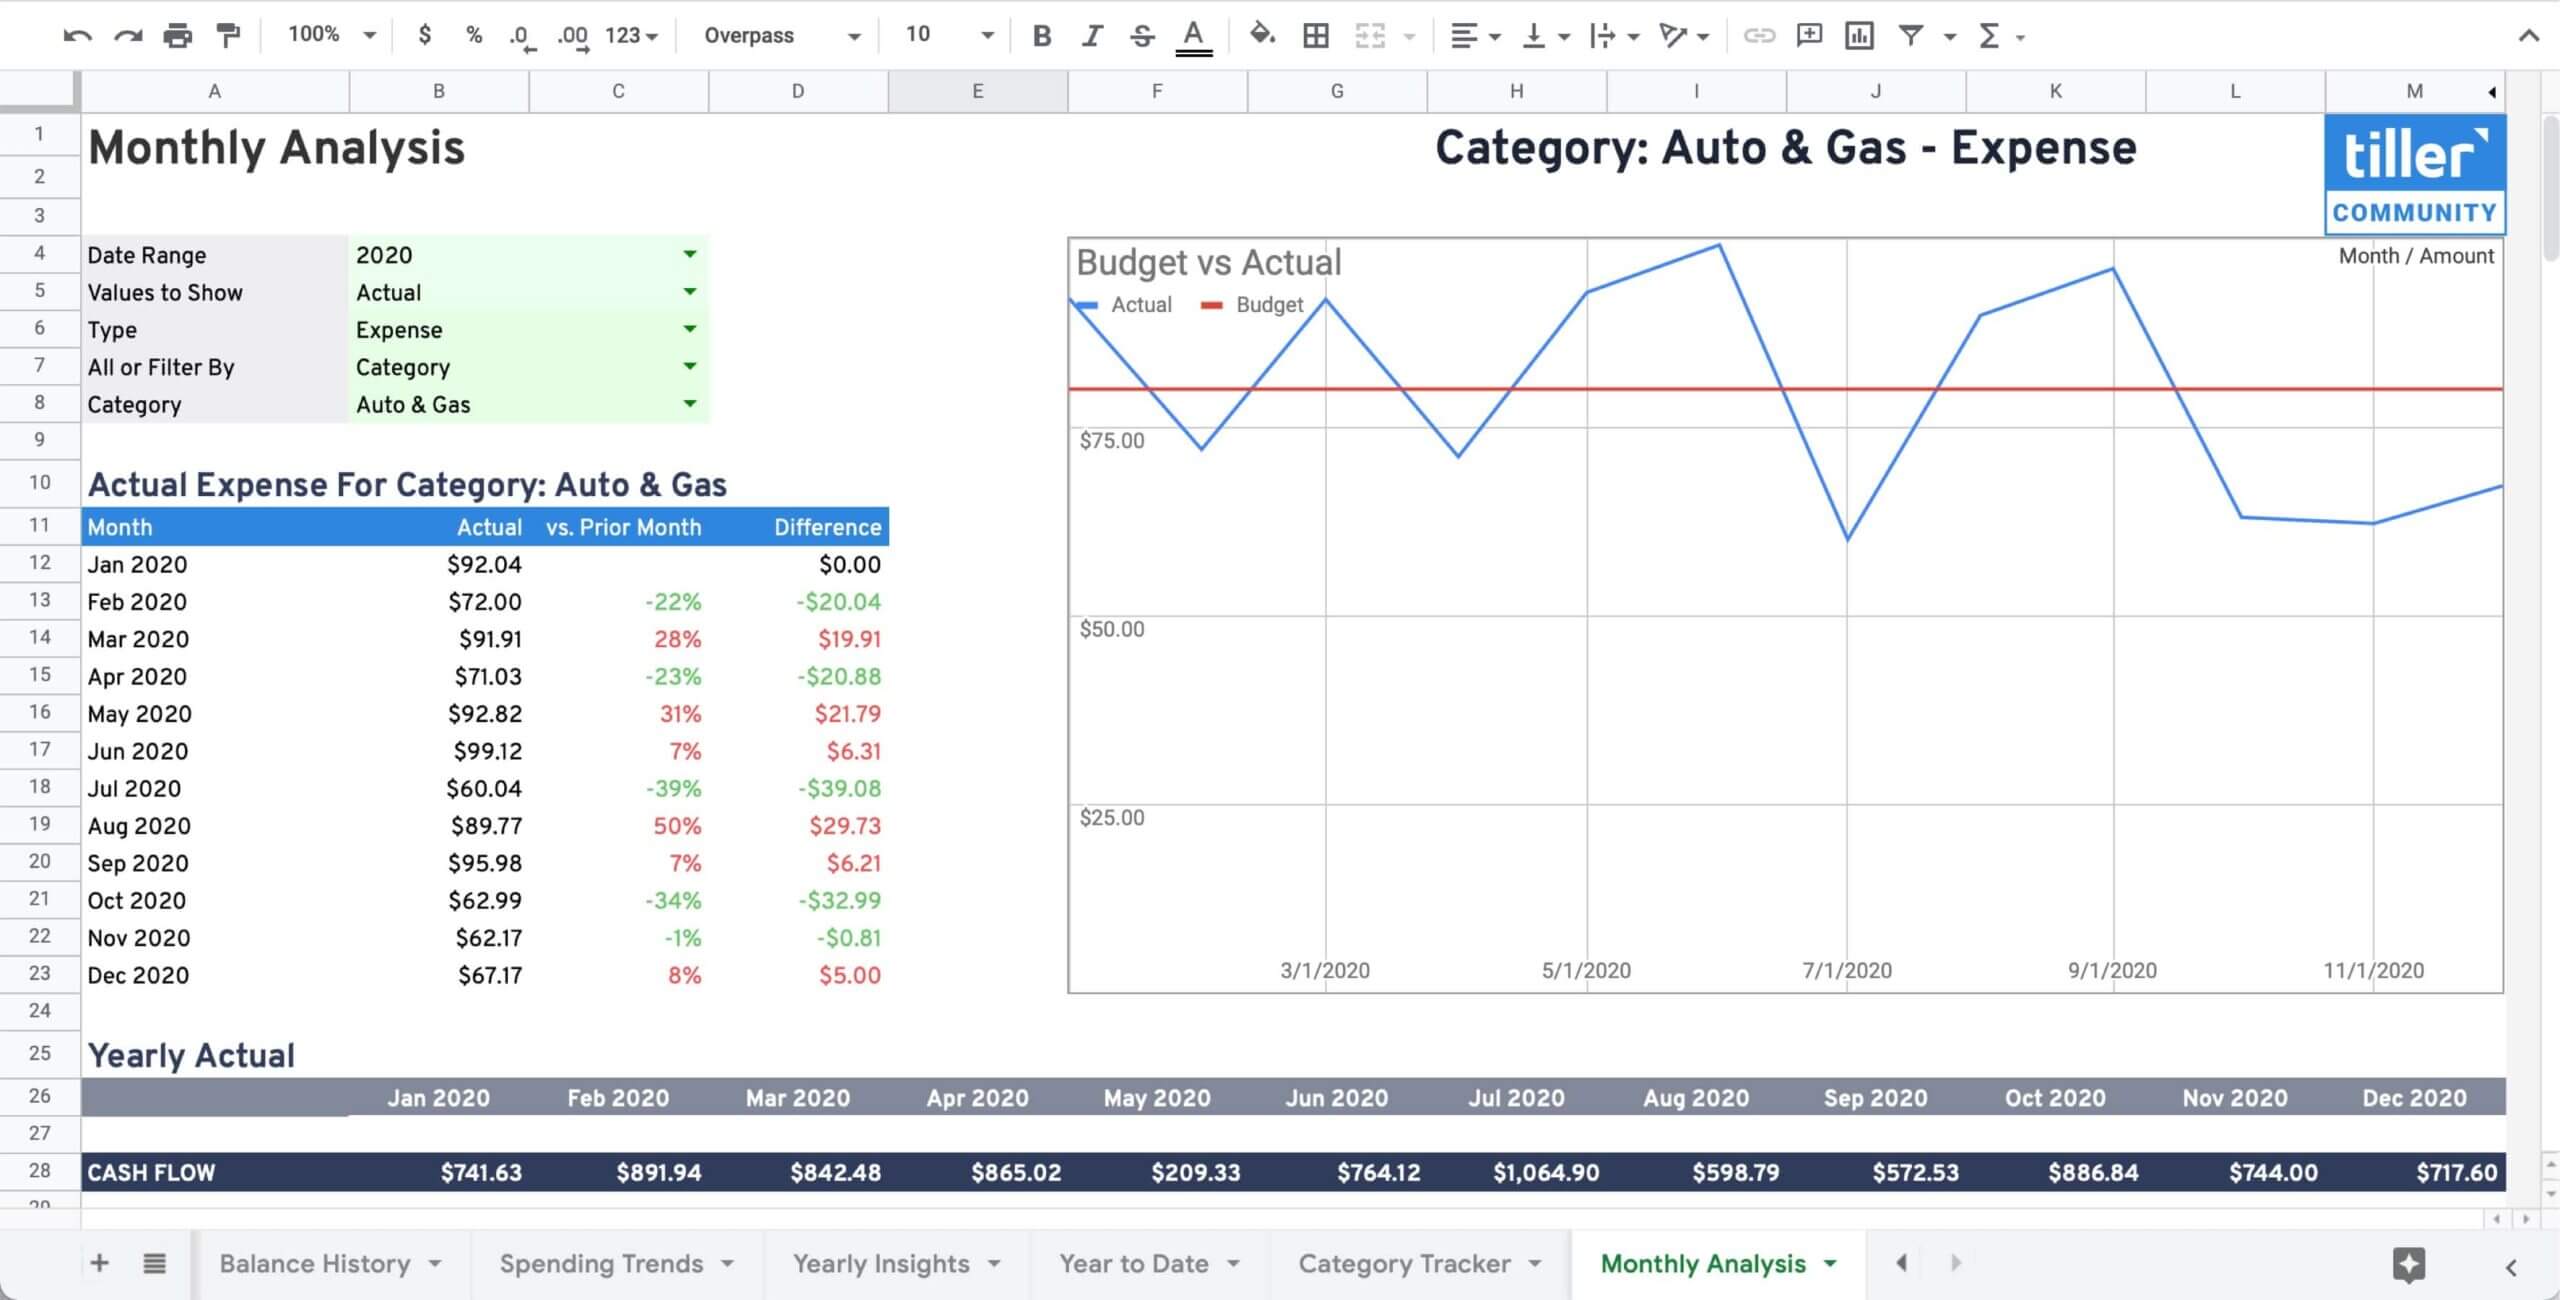The height and width of the screenshot is (1300, 2560).
Task: Switch to the Balance History tab
Action: (x=330, y=1264)
